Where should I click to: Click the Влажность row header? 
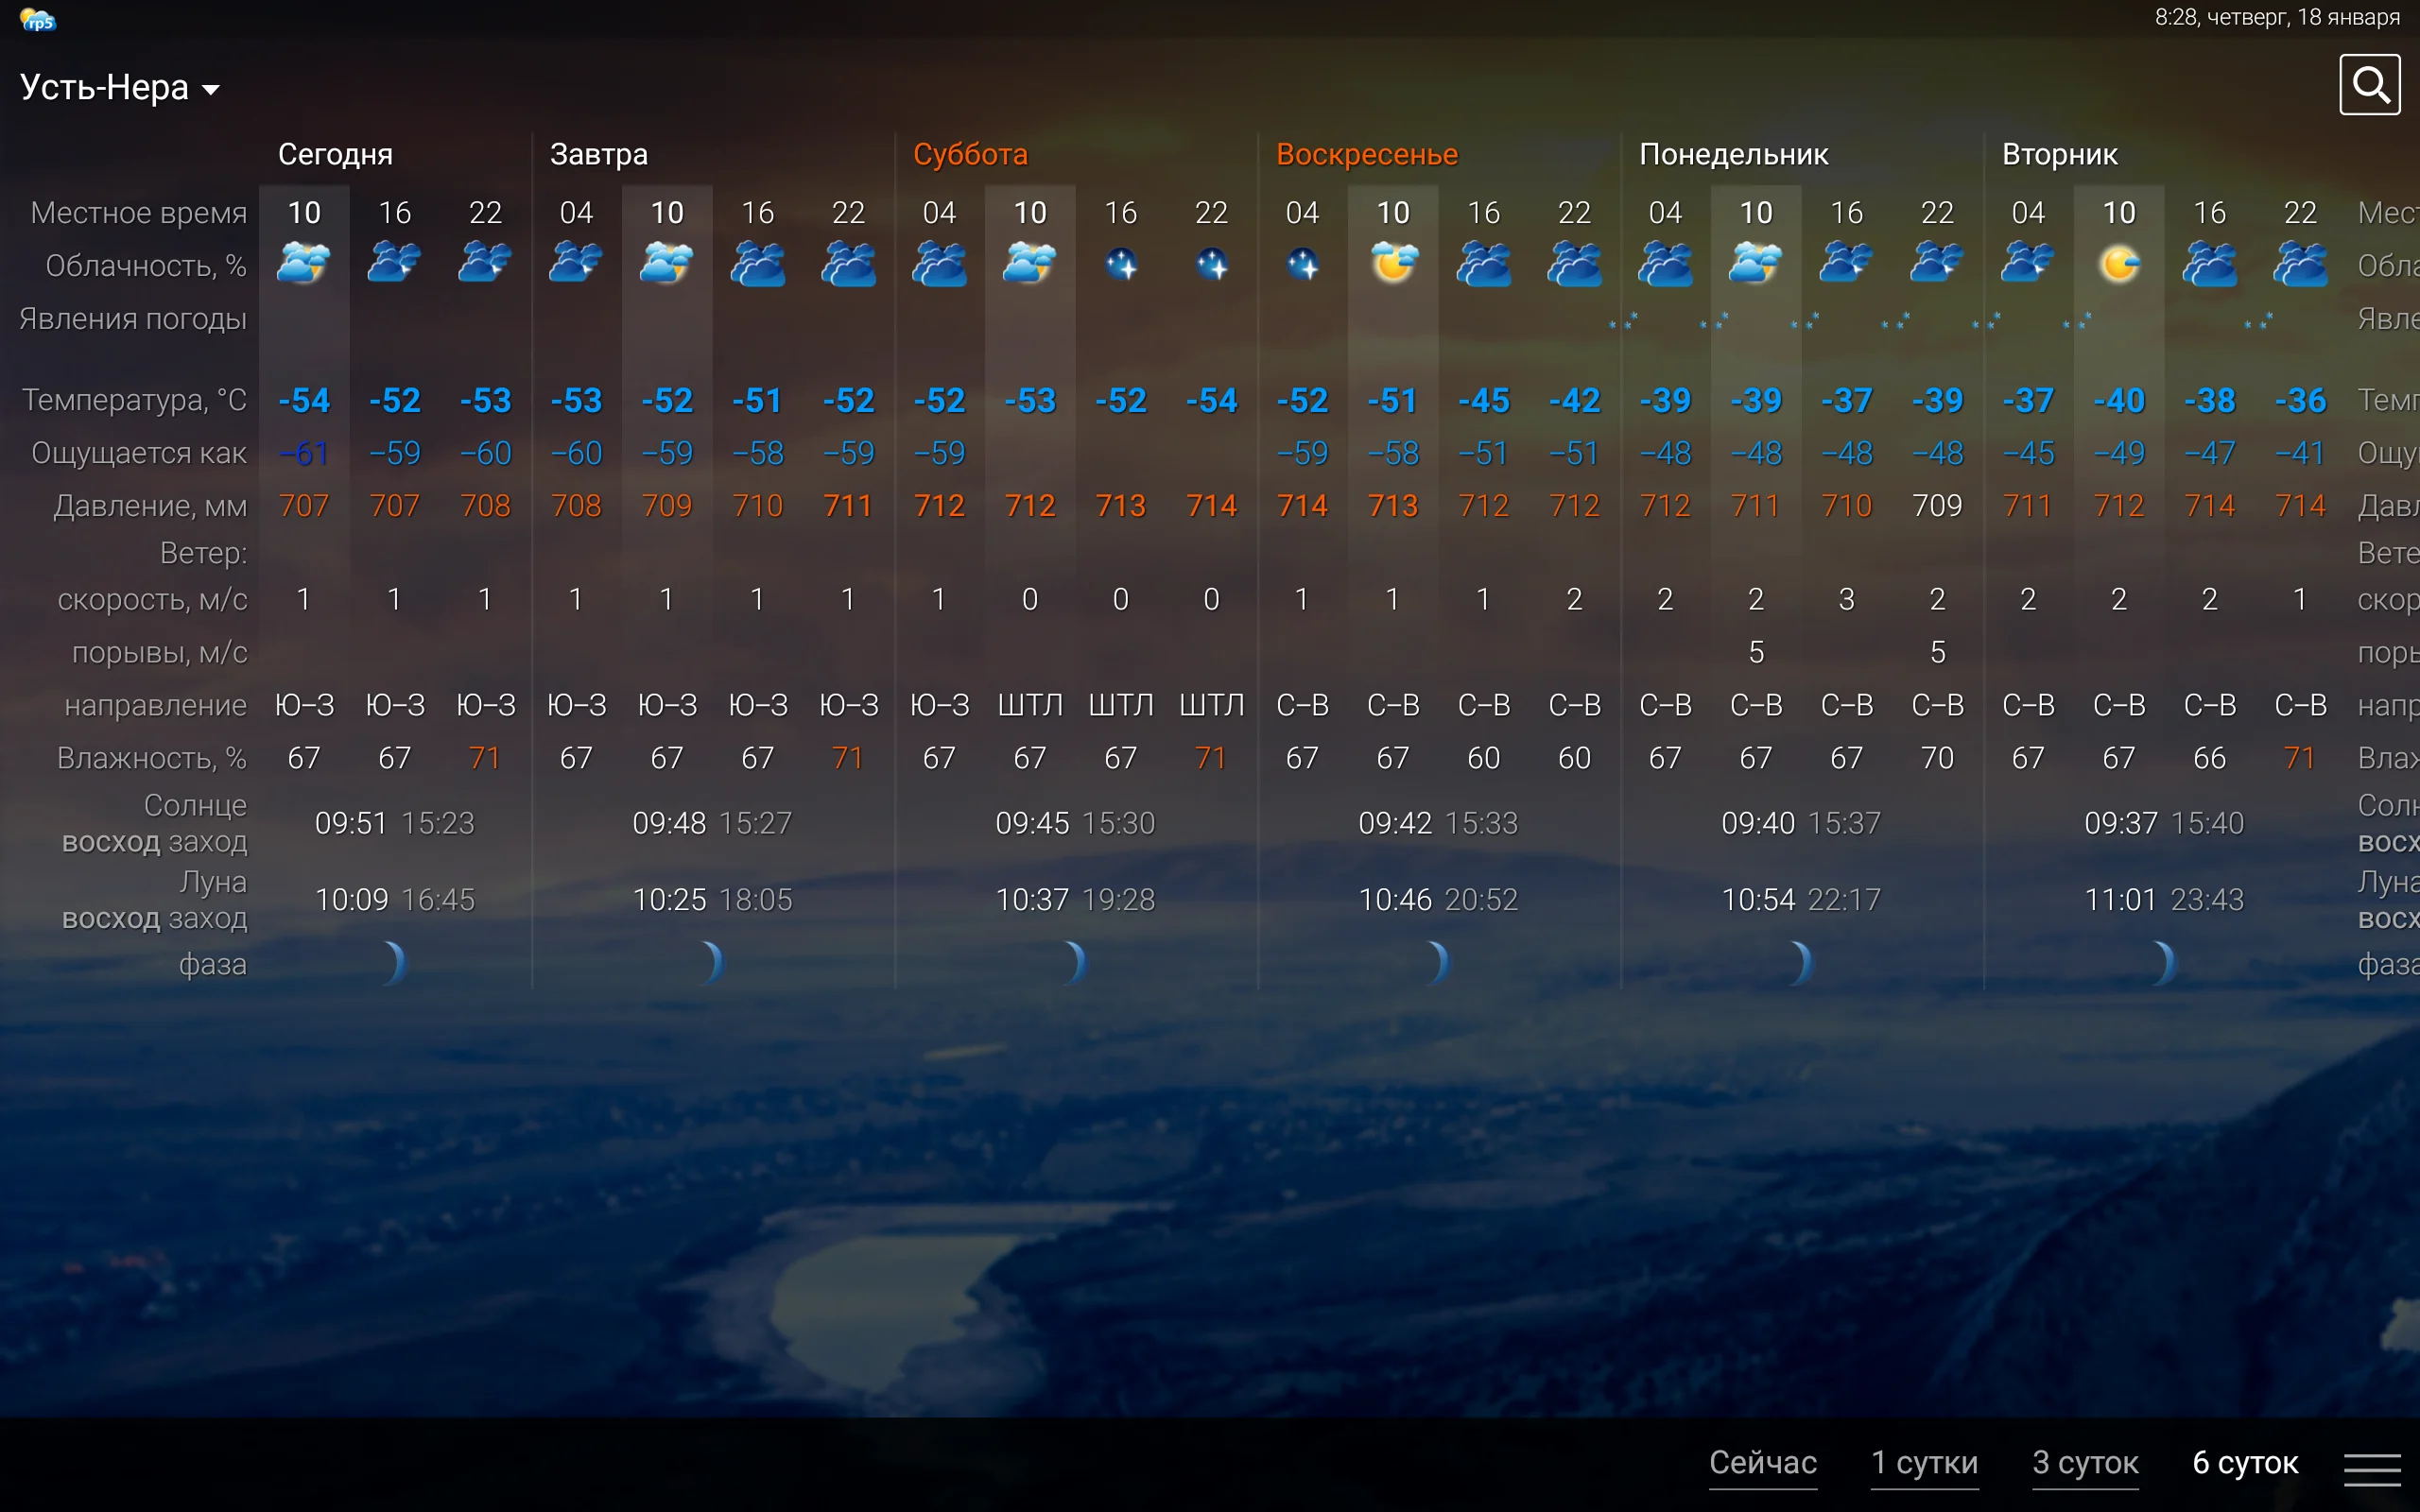[x=151, y=758]
